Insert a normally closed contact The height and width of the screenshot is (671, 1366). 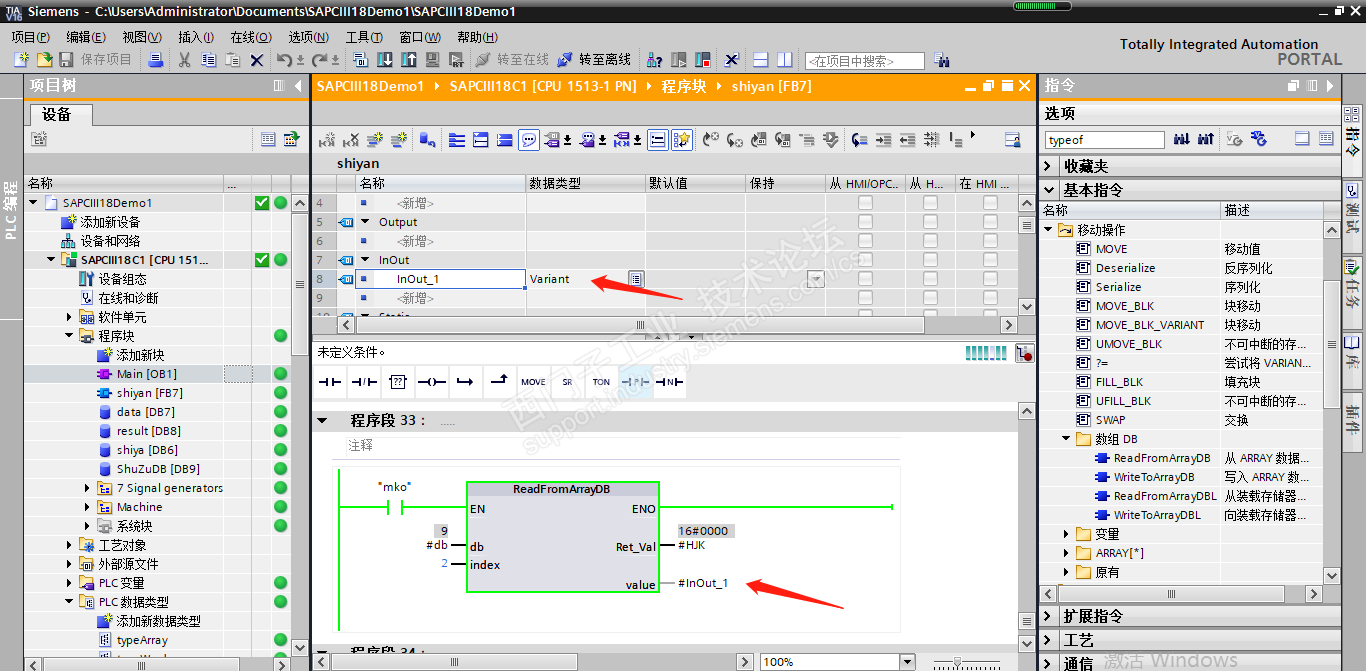[x=364, y=382]
